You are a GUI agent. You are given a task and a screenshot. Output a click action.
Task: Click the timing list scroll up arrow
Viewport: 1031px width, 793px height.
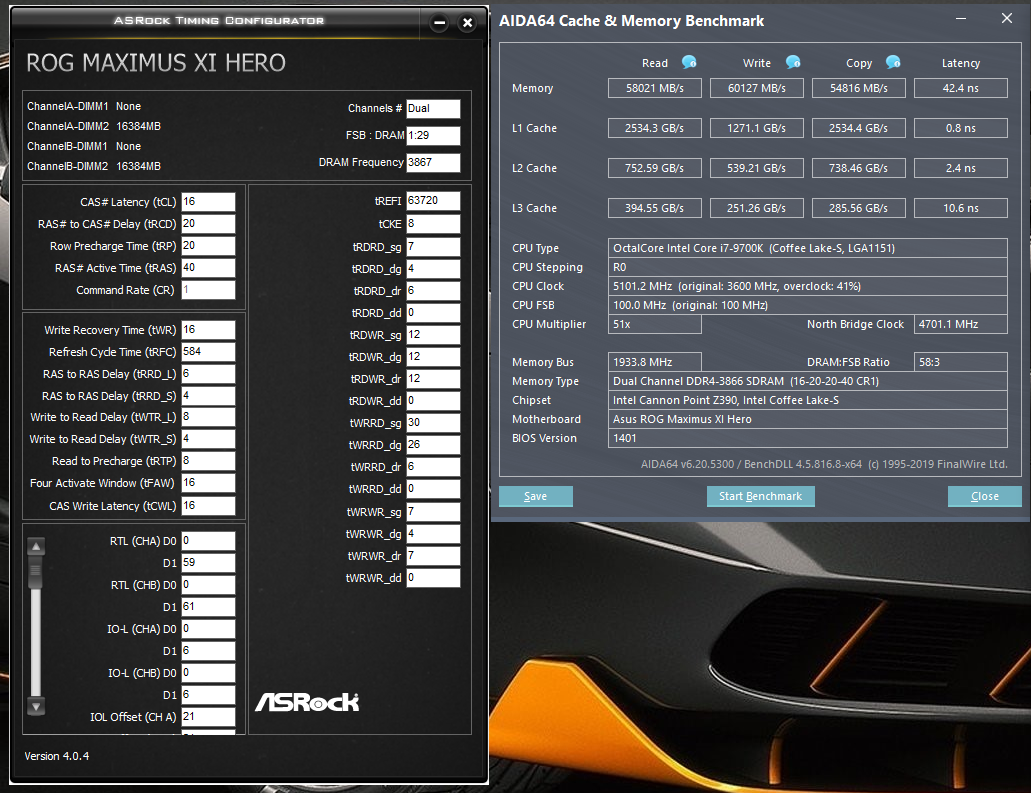tap(36, 546)
